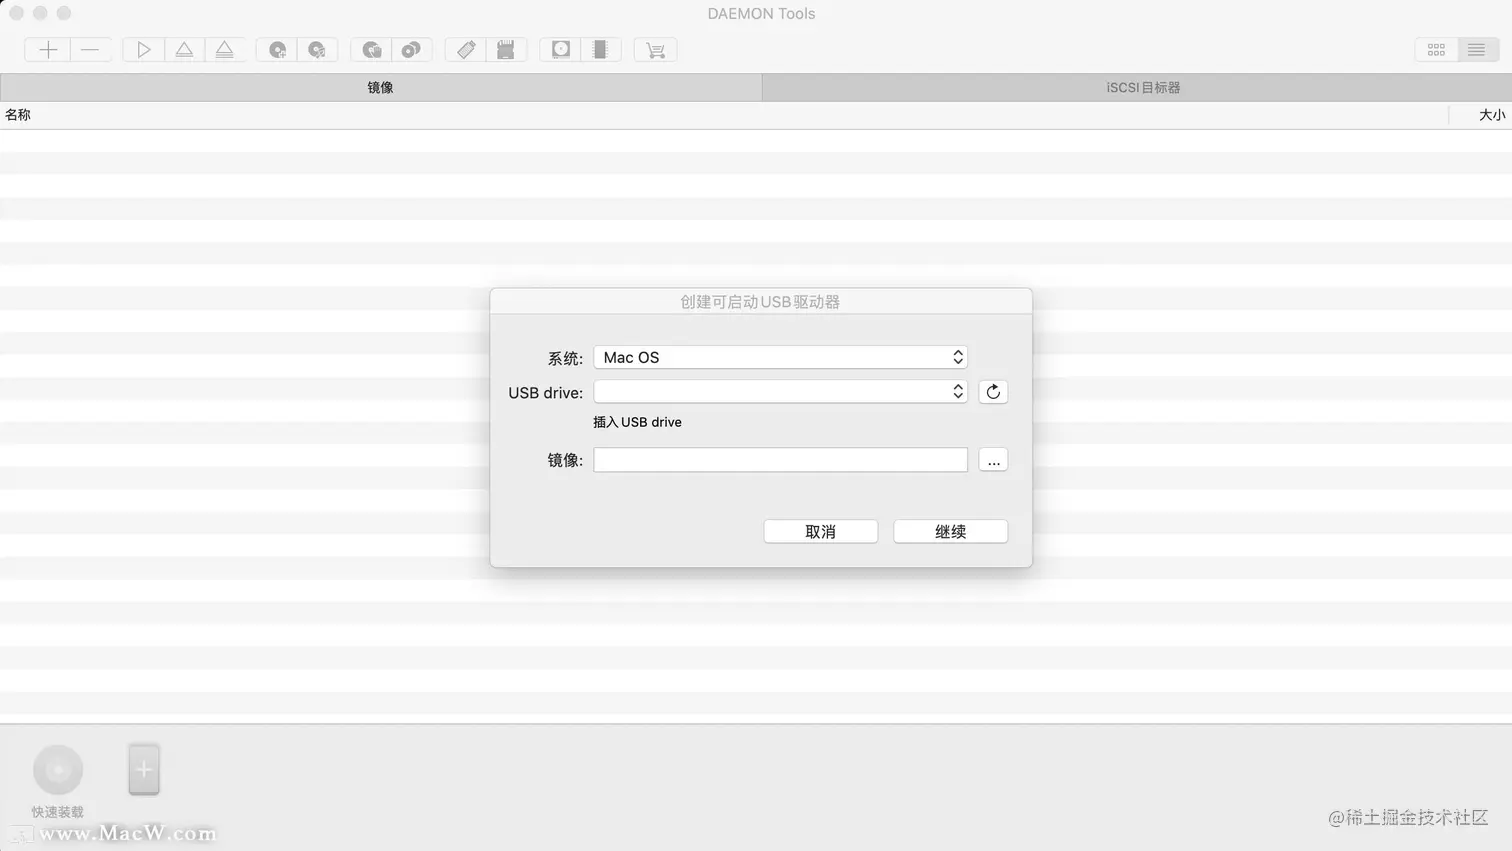Click the create data image disc icon
Screen dimensions: 1512x851
pyautogui.click(x=277, y=50)
